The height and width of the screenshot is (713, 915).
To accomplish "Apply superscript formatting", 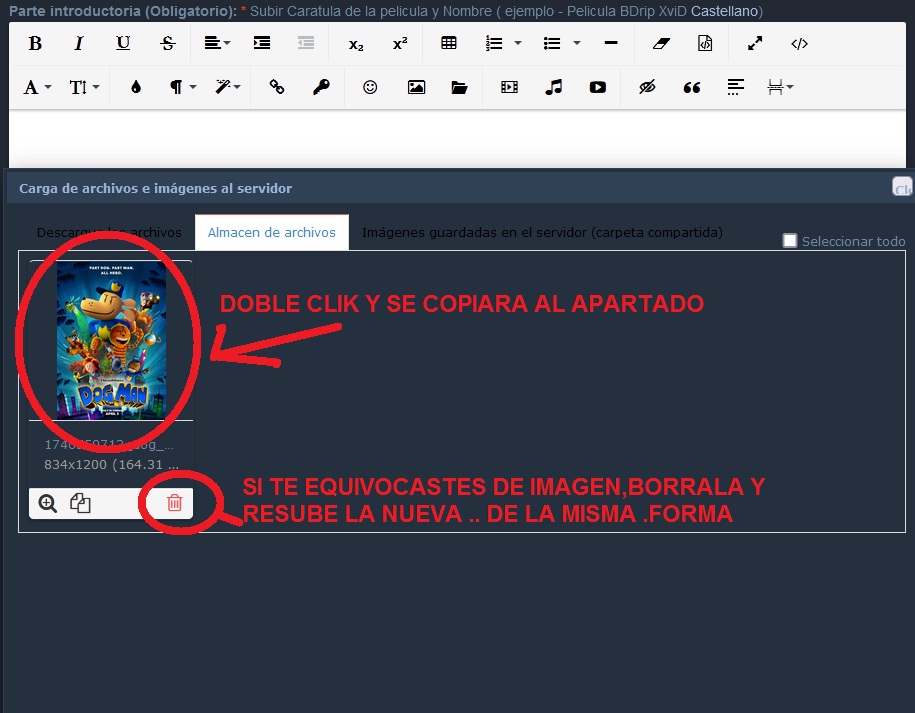I will click(400, 43).
